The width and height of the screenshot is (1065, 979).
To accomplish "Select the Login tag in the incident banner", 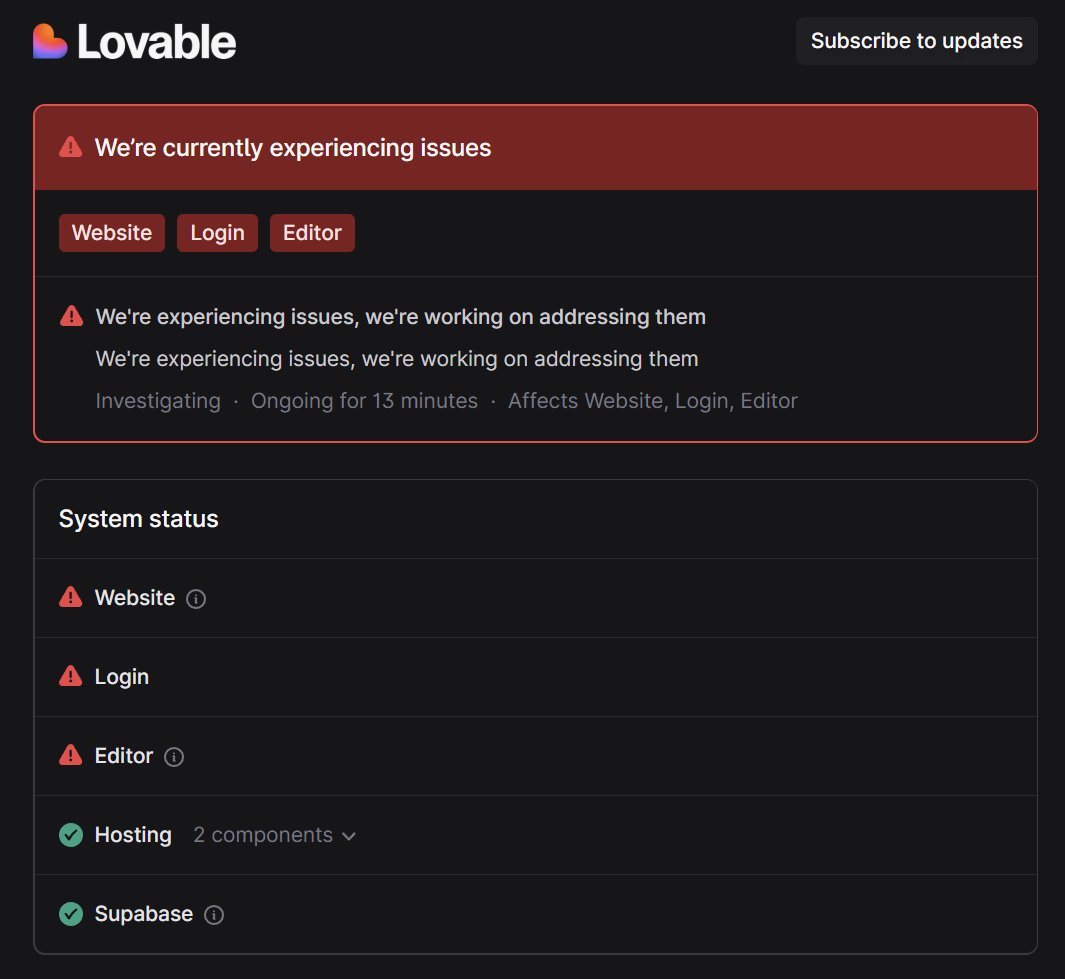I will coord(217,233).
